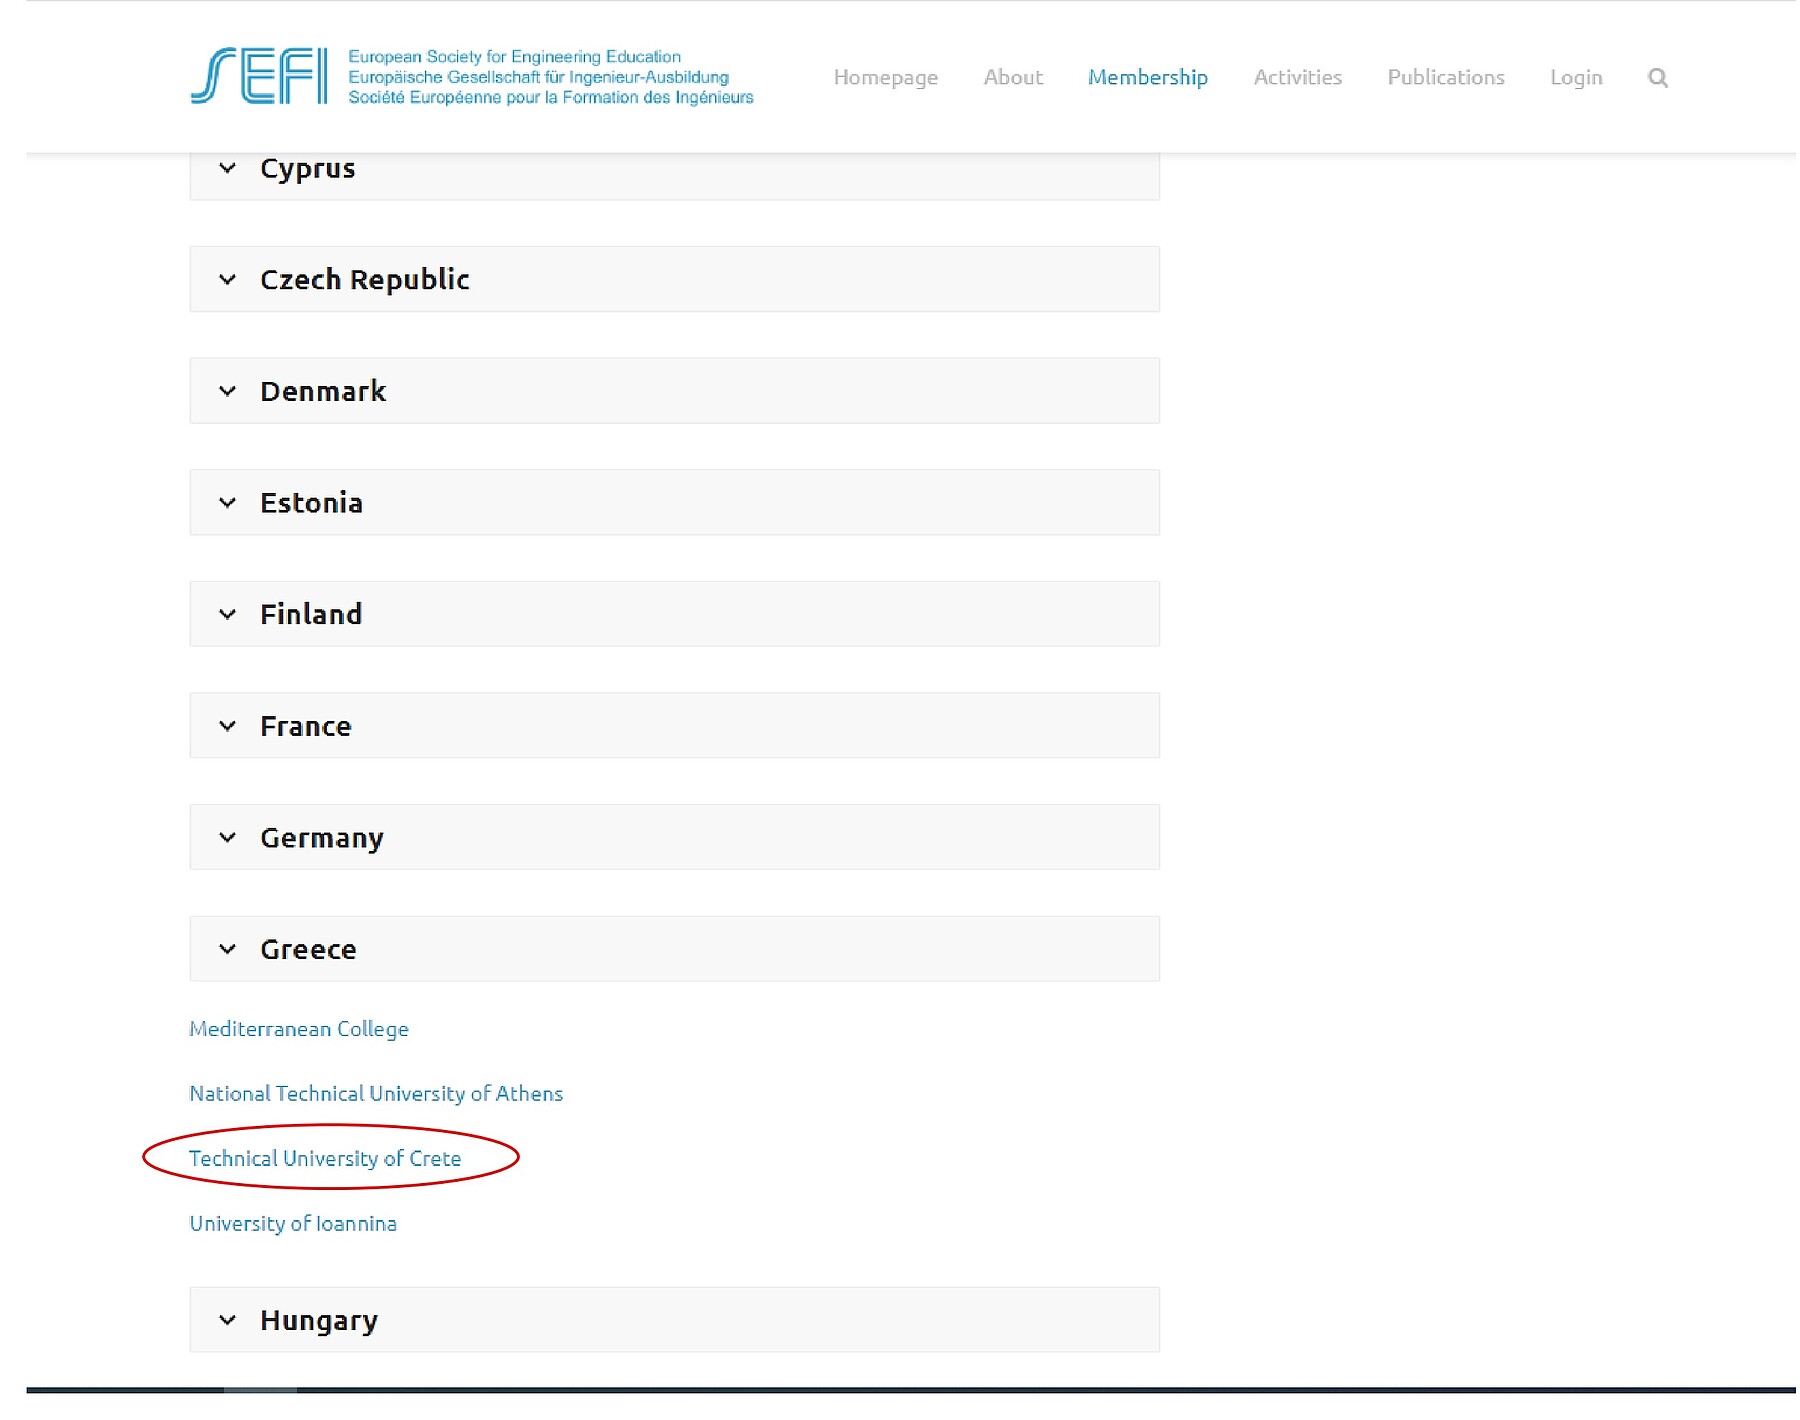The width and height of the screenshot is (1800, 1420).
Task: Open University of Ioannina link
Action: [x=293, y=1223]
